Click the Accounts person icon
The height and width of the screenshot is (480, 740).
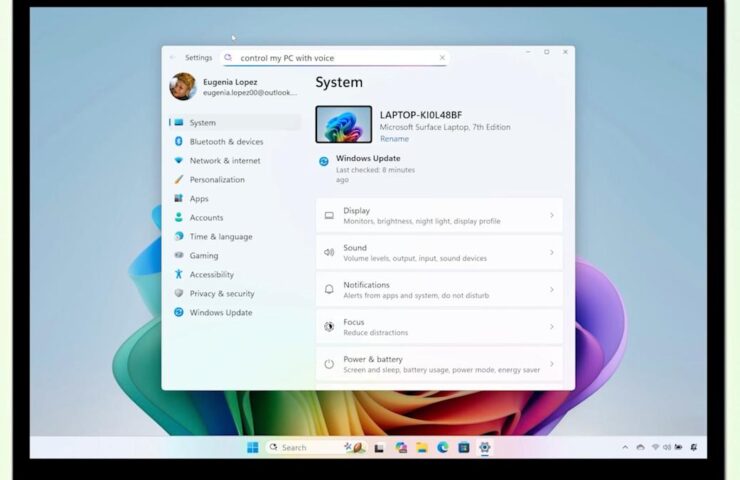178,217
